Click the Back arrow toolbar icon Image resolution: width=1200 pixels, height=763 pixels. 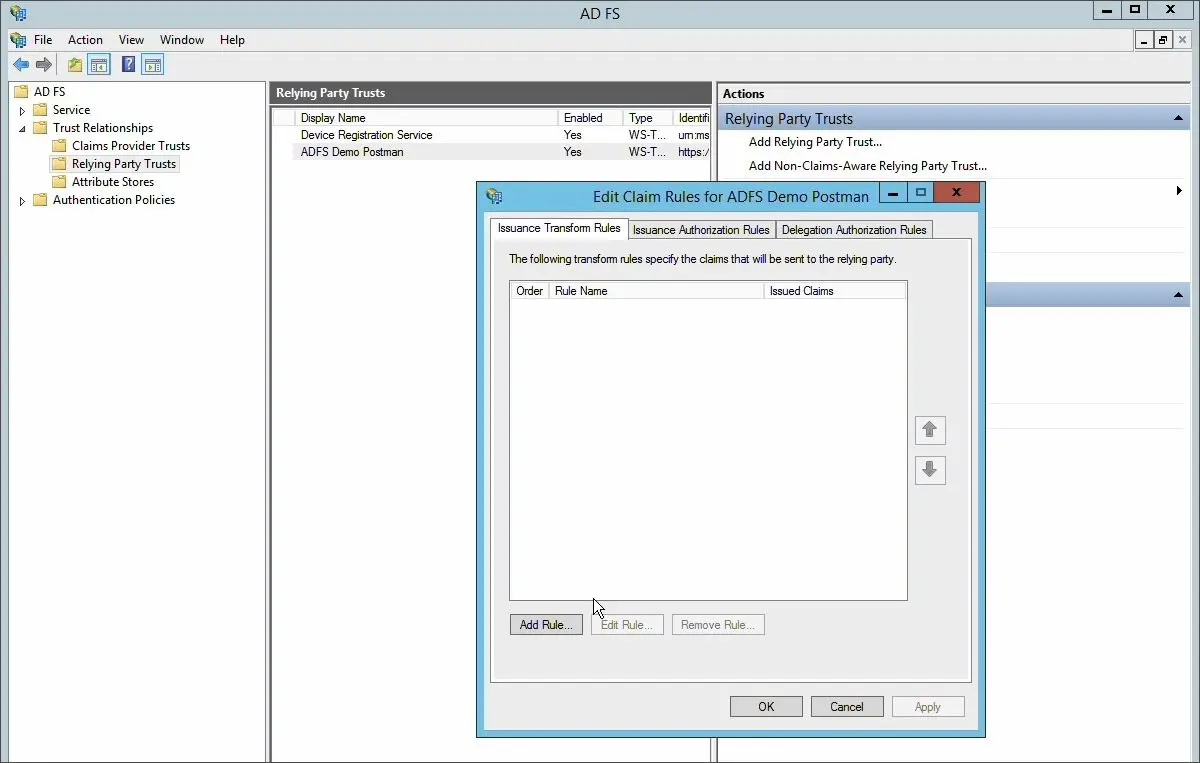[x=21, y=65]
